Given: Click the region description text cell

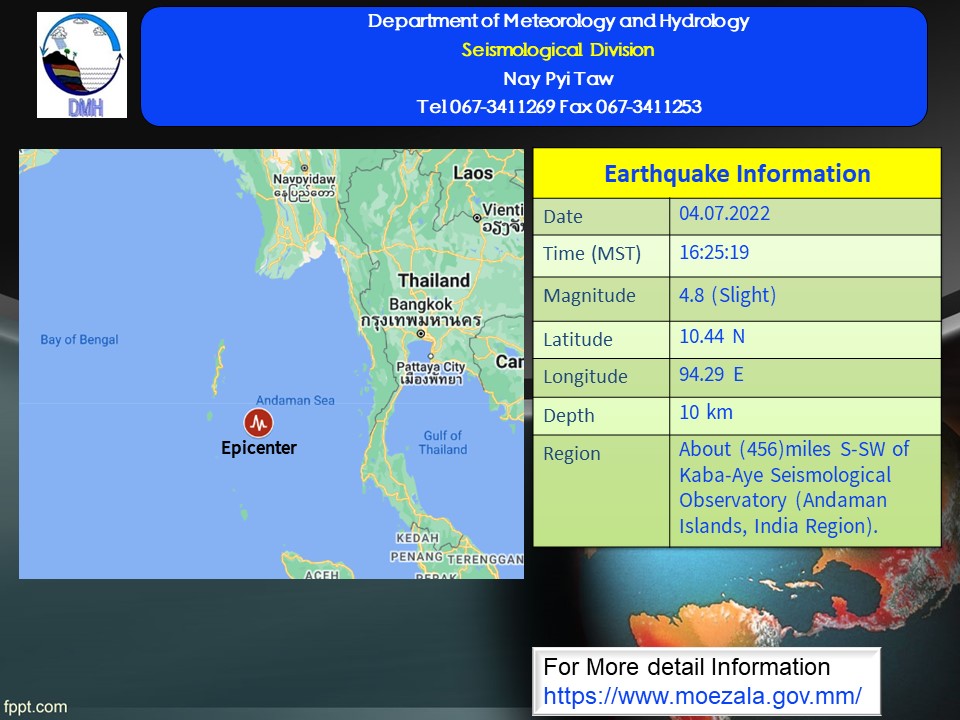Looking at the screenshot, I should click(805, 490).
